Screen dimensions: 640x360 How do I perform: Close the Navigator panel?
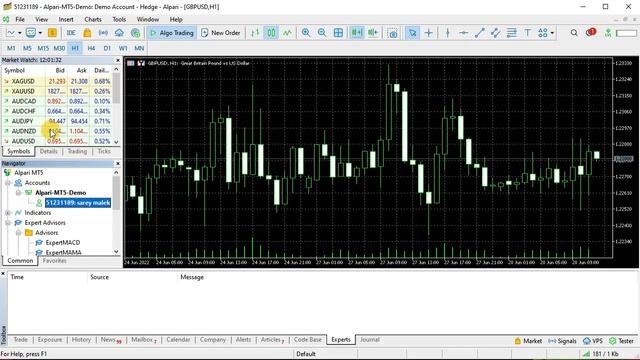click(118, 163)
